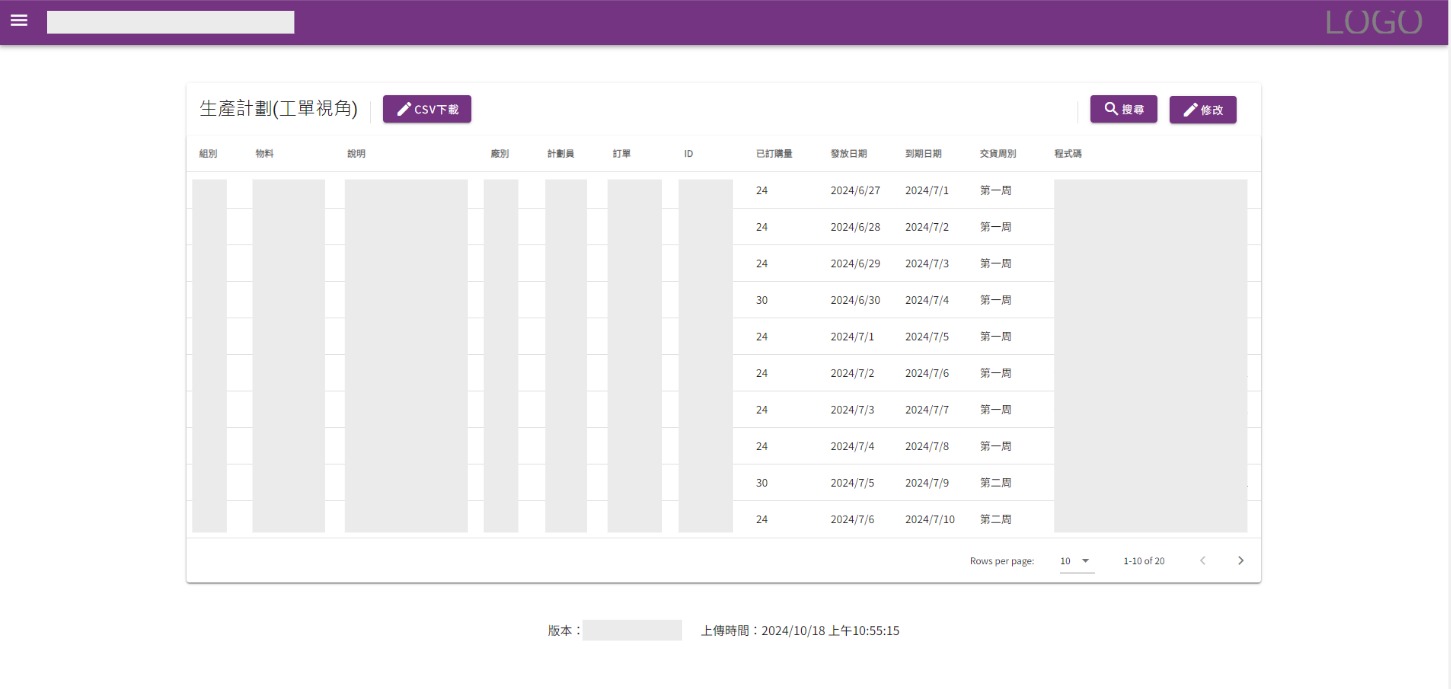Open the Rows per page dropdown
Image resolution: width=1451 pixels, height=689 pixels.
coord(1076,561)
